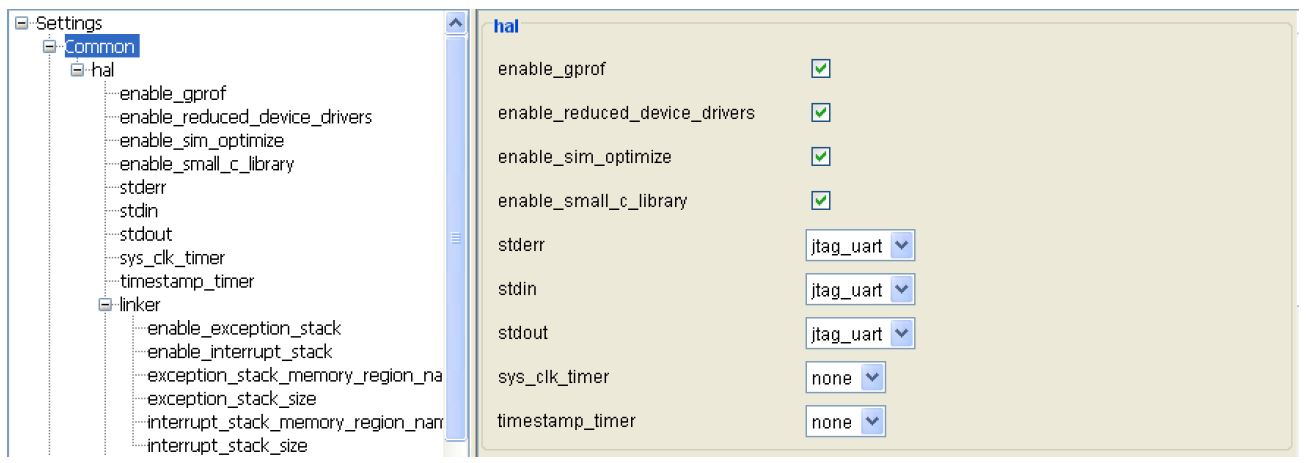Uncheck enable_reduced_device_drivers checkbox
Screen dimensions: 1308x463
tap(820, 113)
